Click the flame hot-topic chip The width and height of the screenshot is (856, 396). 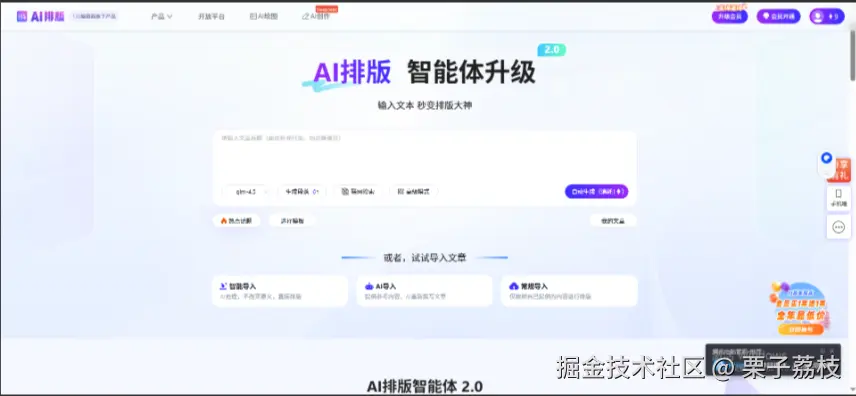[x=236, y=221]
